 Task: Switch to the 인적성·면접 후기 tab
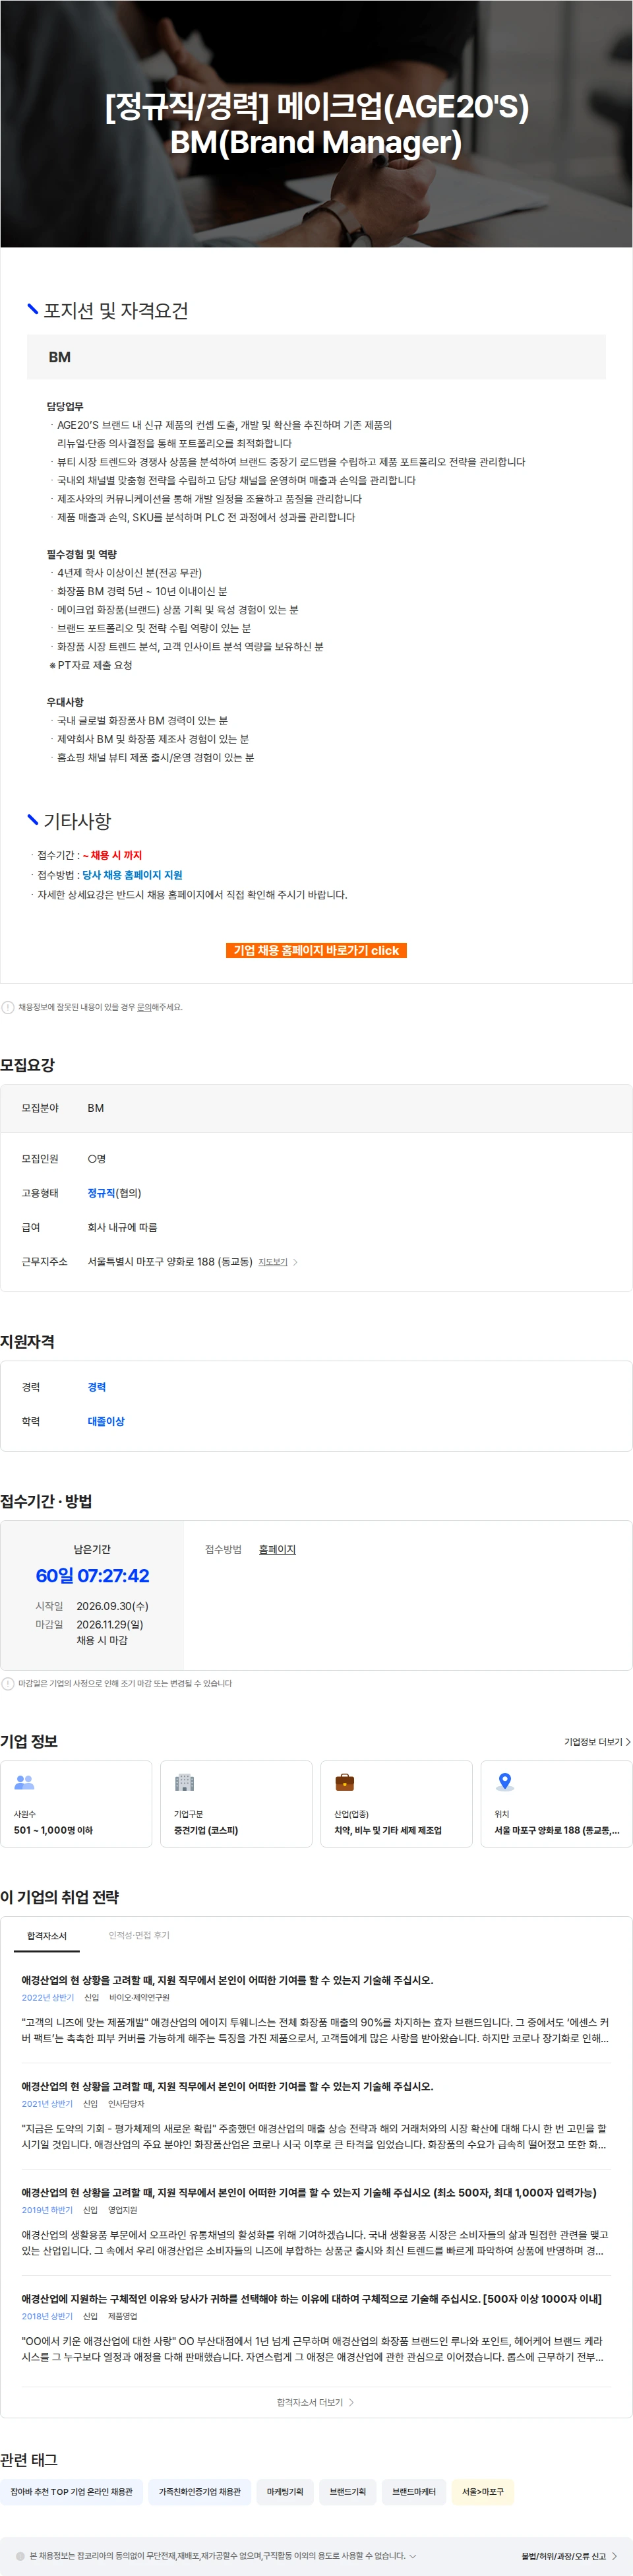pos(139,1936)
